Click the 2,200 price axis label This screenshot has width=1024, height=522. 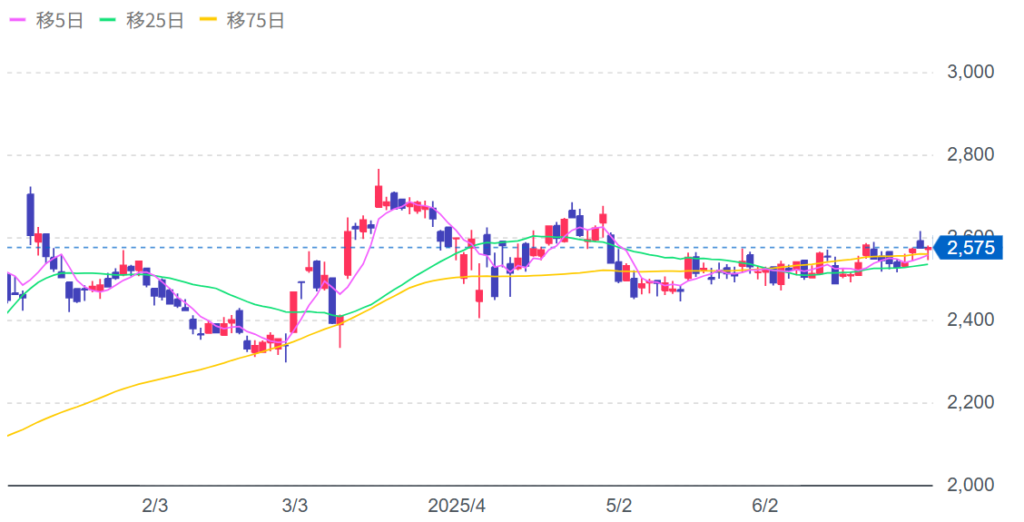970,403
